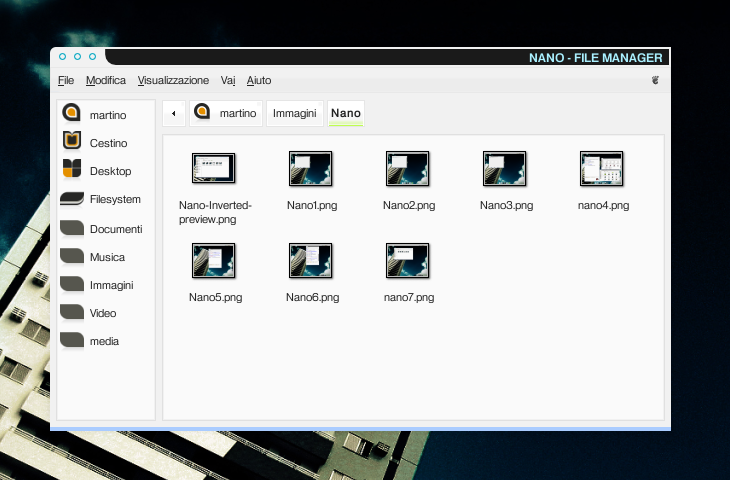Select the Nano6.png thumbnail
Screen dimensions: 730x480
[x=311, y=260]
